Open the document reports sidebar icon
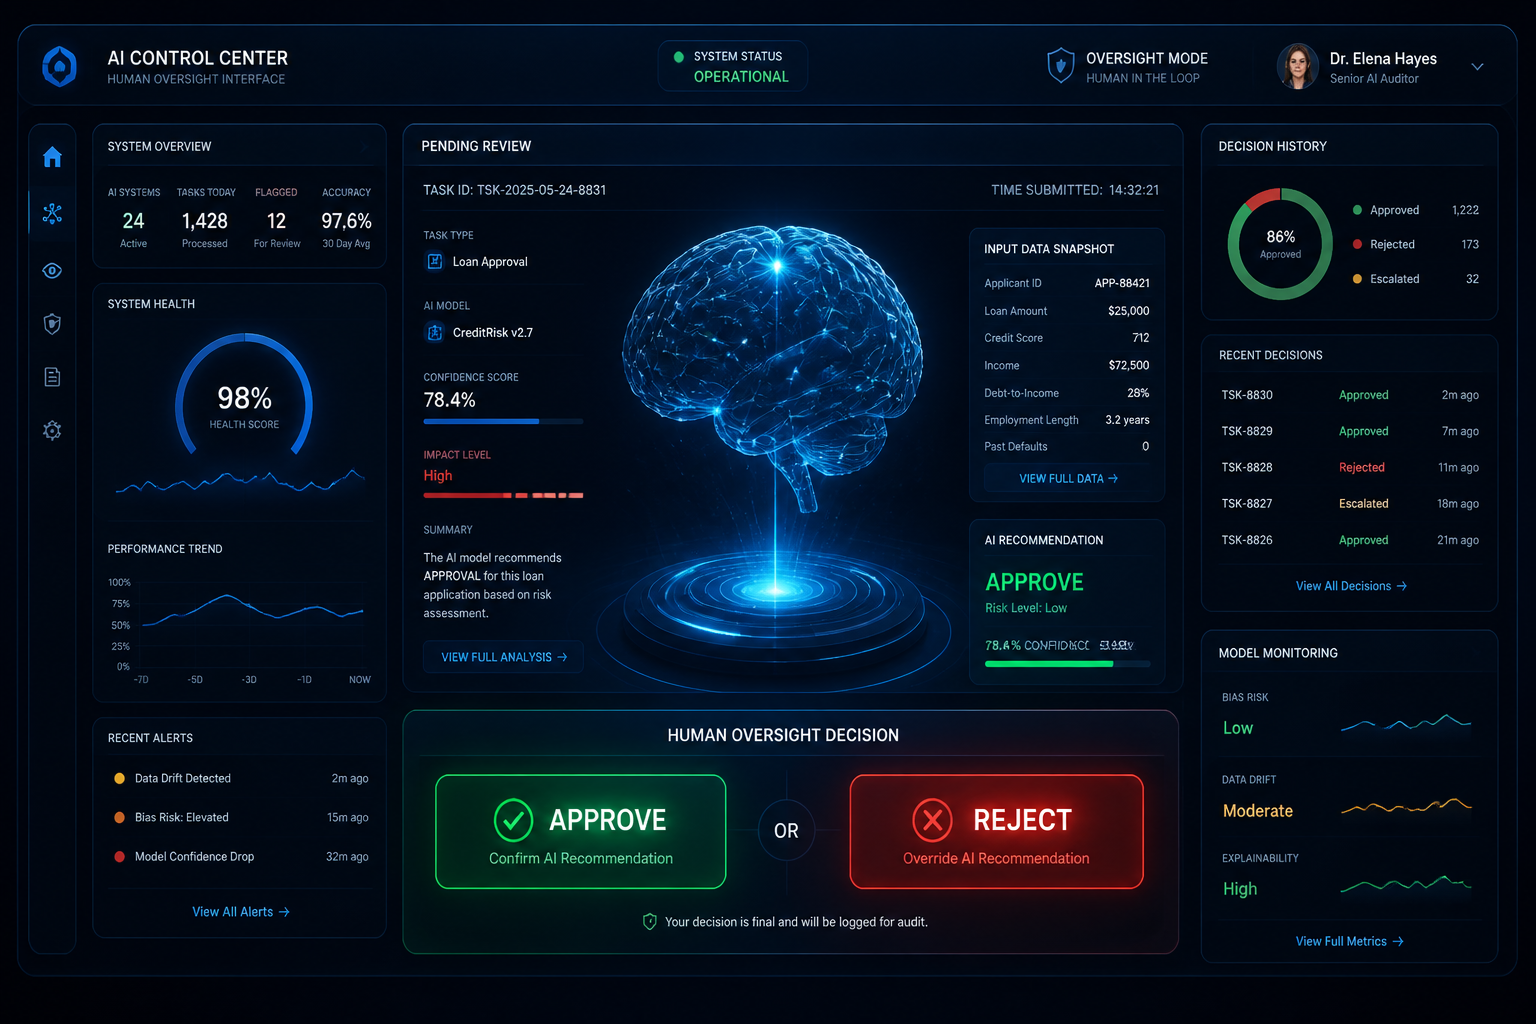1536x1024 pixels. [x=52, y=377]
